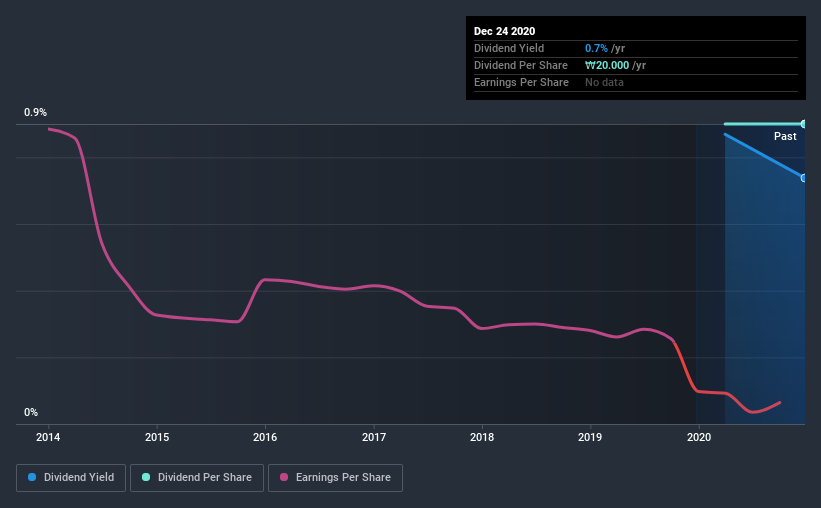Click the 0% y-axis label
The width and height of the screenshot is (821, 508).
pyautogui.click(x=31, y=412)
